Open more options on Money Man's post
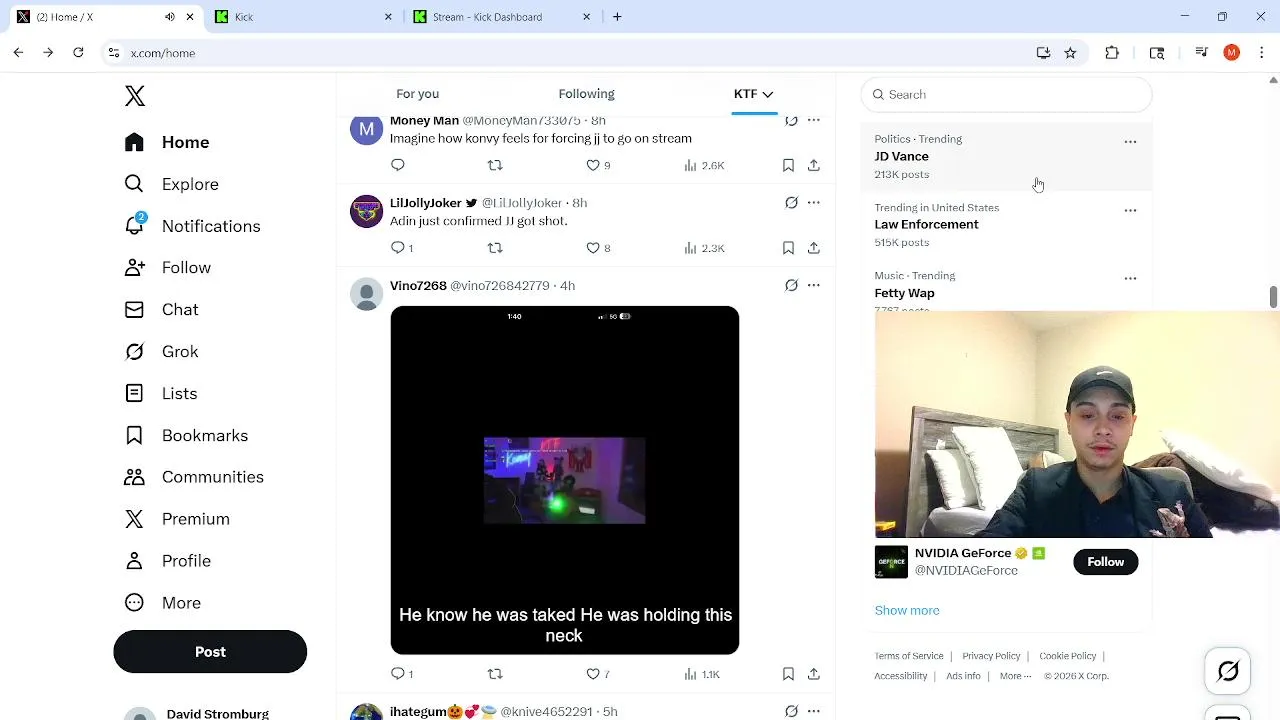The width and height of the screenshot is (1280, 720). [814, 120]
